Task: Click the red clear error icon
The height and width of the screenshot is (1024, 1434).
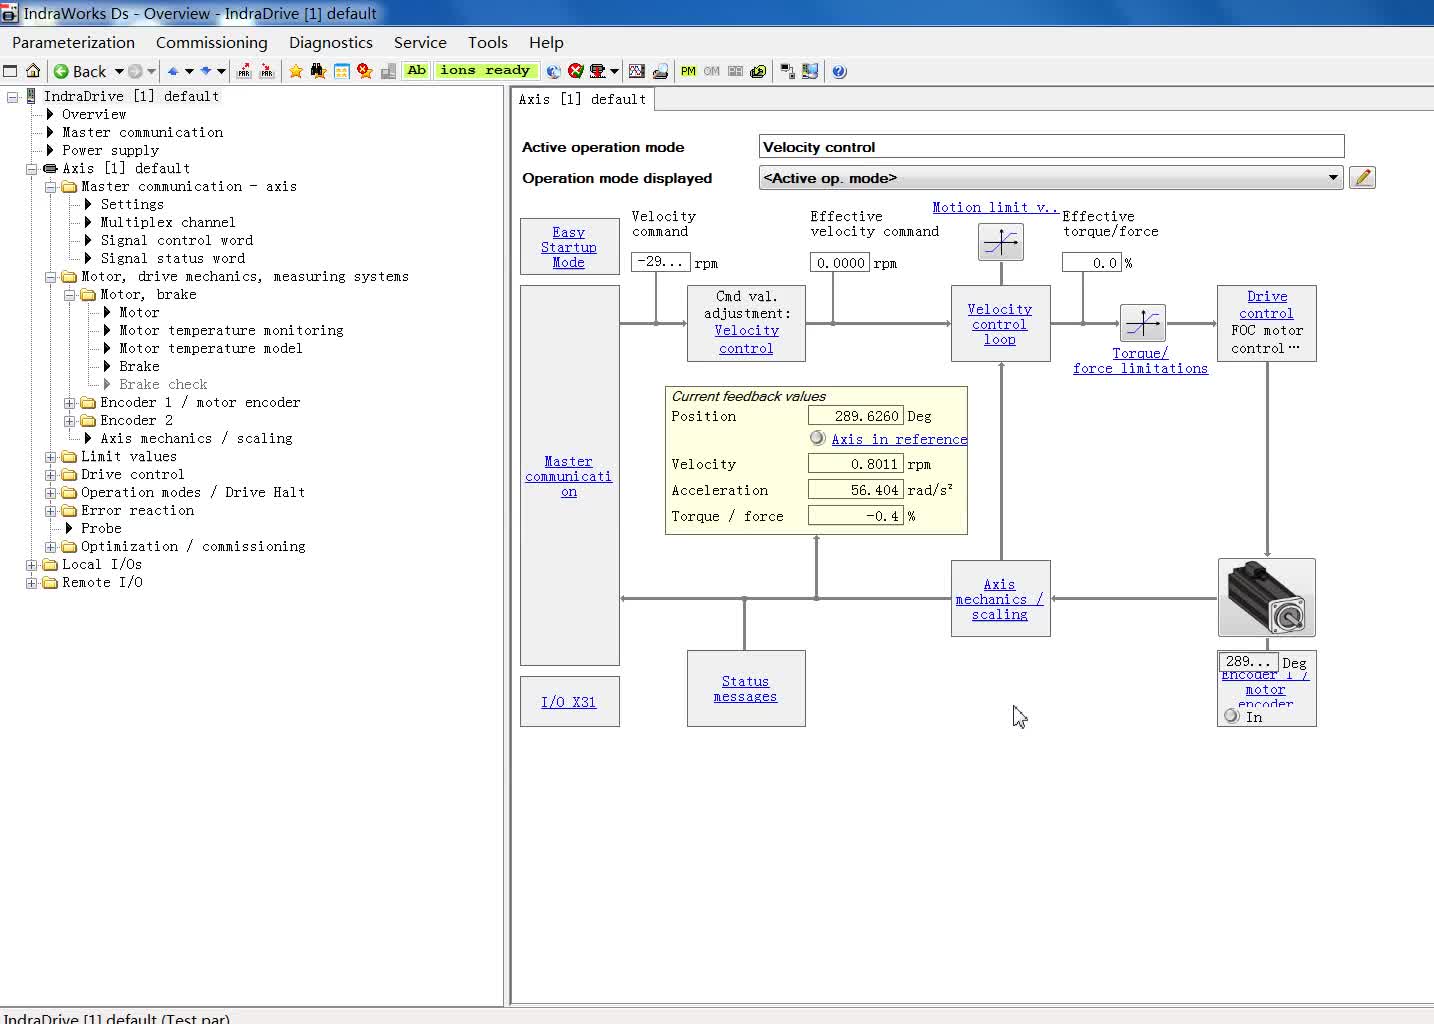Action: point(576,71)
